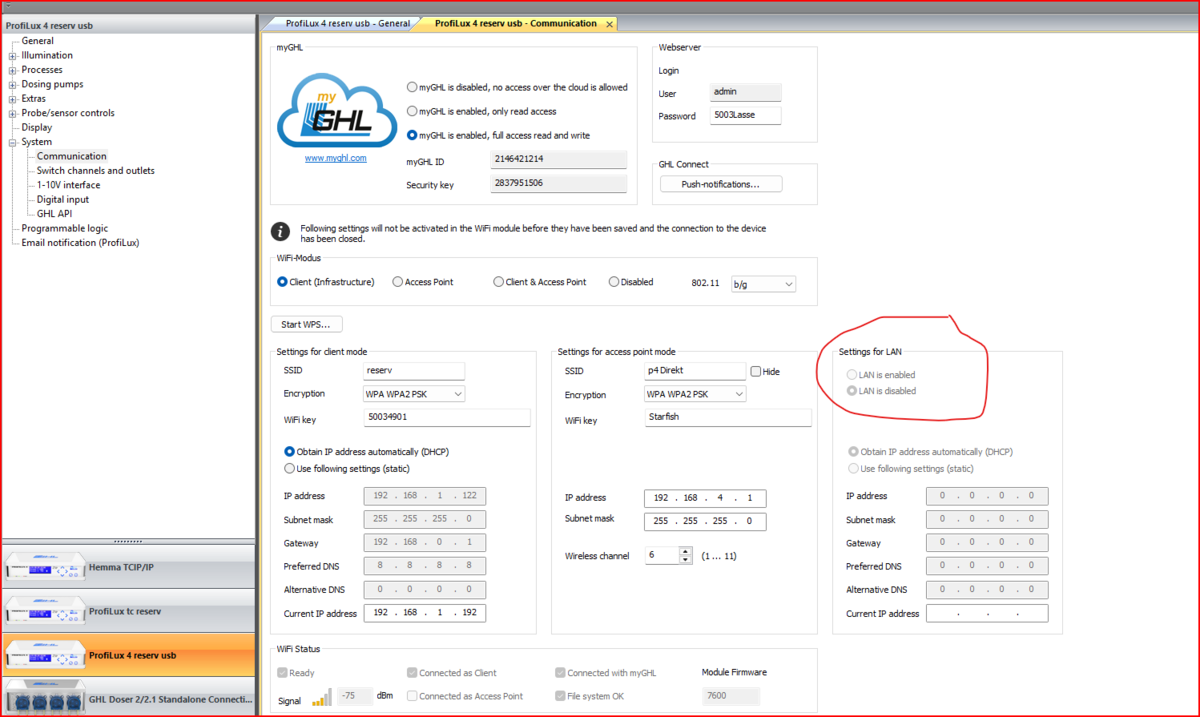Image resolution: width=1200 pixels, height=717 pixels.
Task: Select the ProfiLux 4 reserv usb device
Action: (x=129, y=655)
